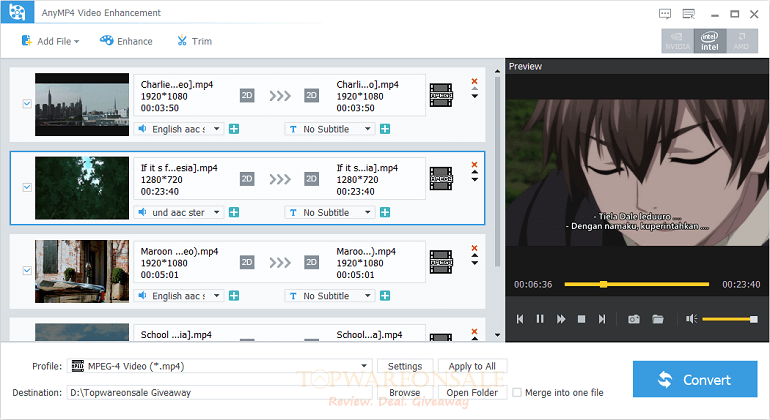Move Maroon video up in list
Viewport: 770px width, 420px height.
[474, 255]
